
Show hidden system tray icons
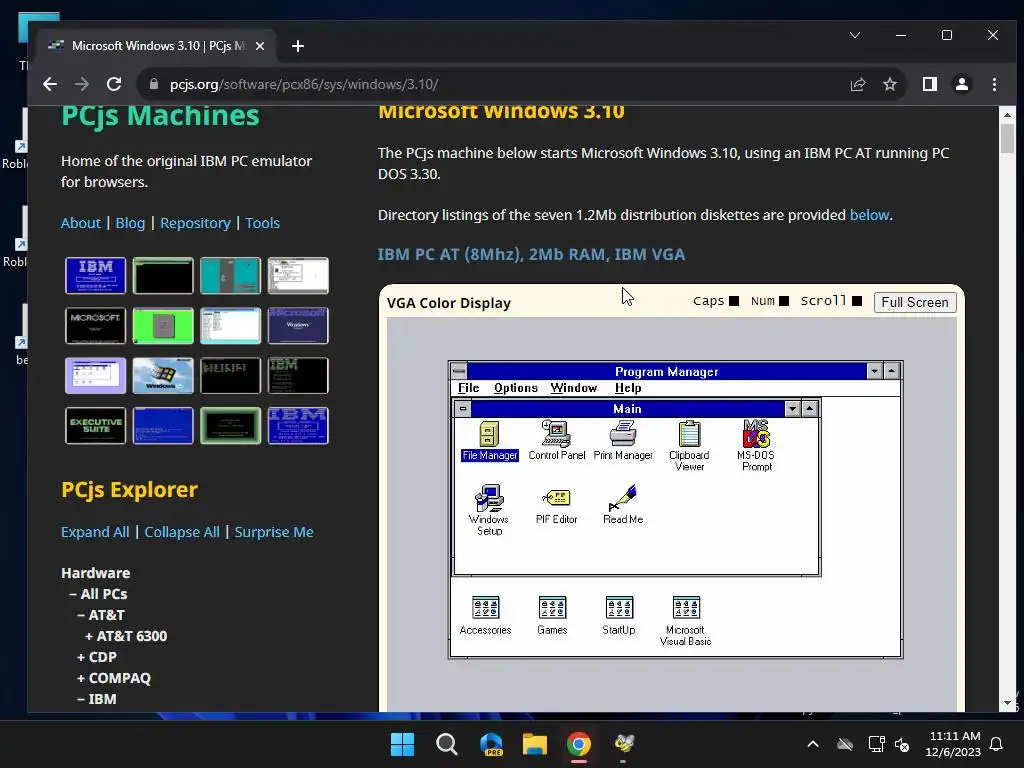813,744
